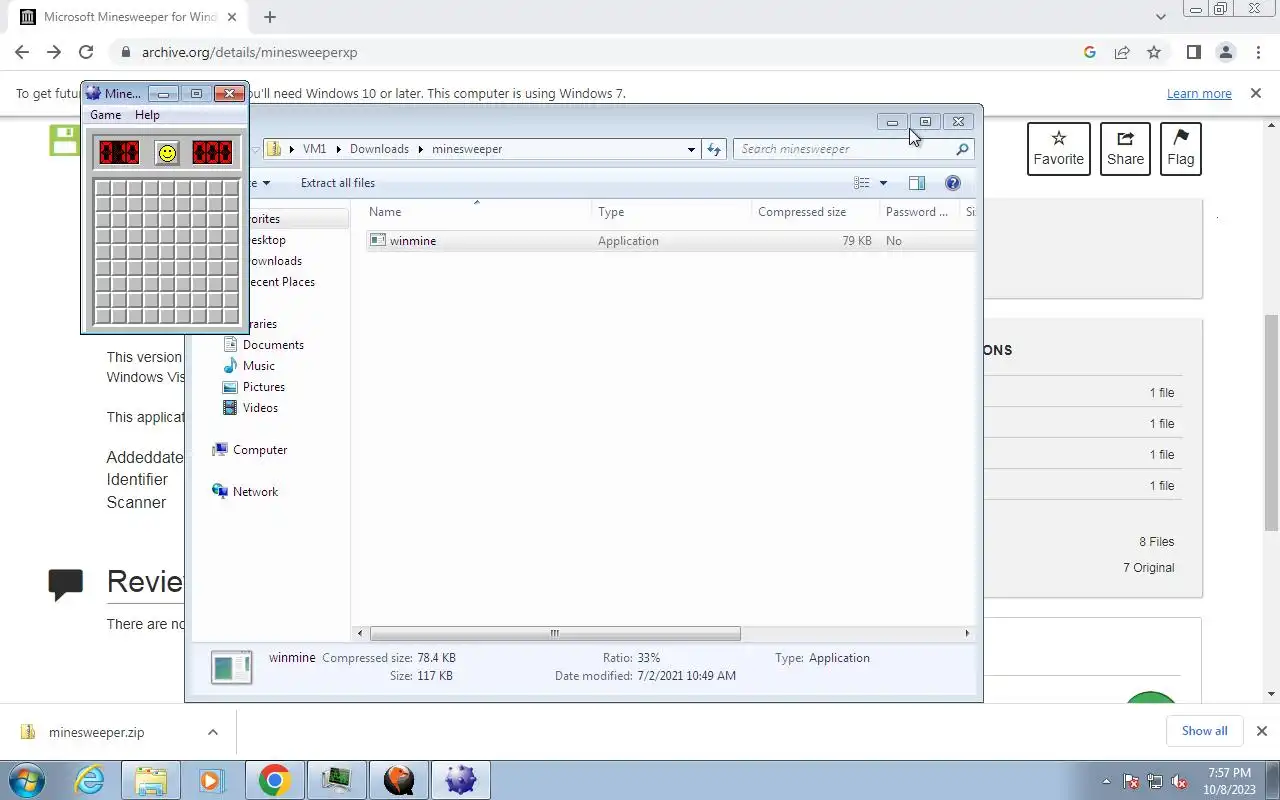
Task: Select Computer in the navigation pane
Action: pyautogui.click(x=260, y=450)
